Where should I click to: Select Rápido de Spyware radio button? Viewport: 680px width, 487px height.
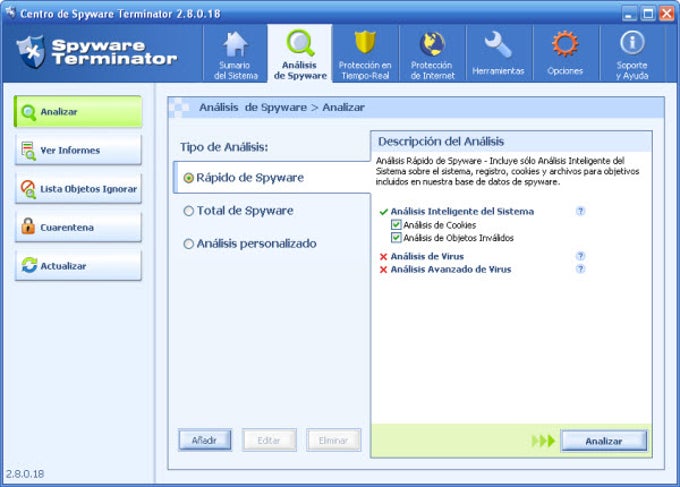coord(188,178)
